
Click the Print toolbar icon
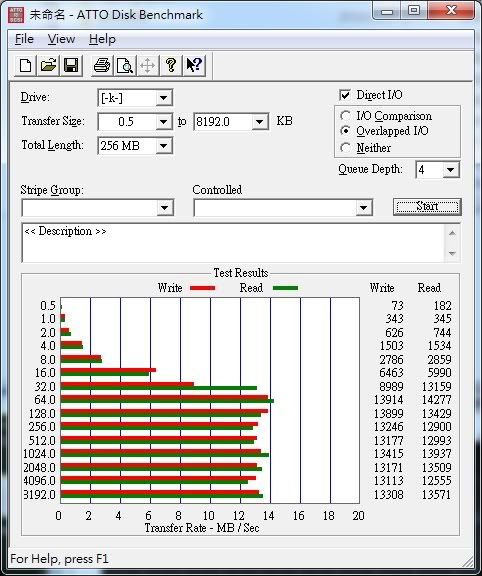tap(102, 66)
